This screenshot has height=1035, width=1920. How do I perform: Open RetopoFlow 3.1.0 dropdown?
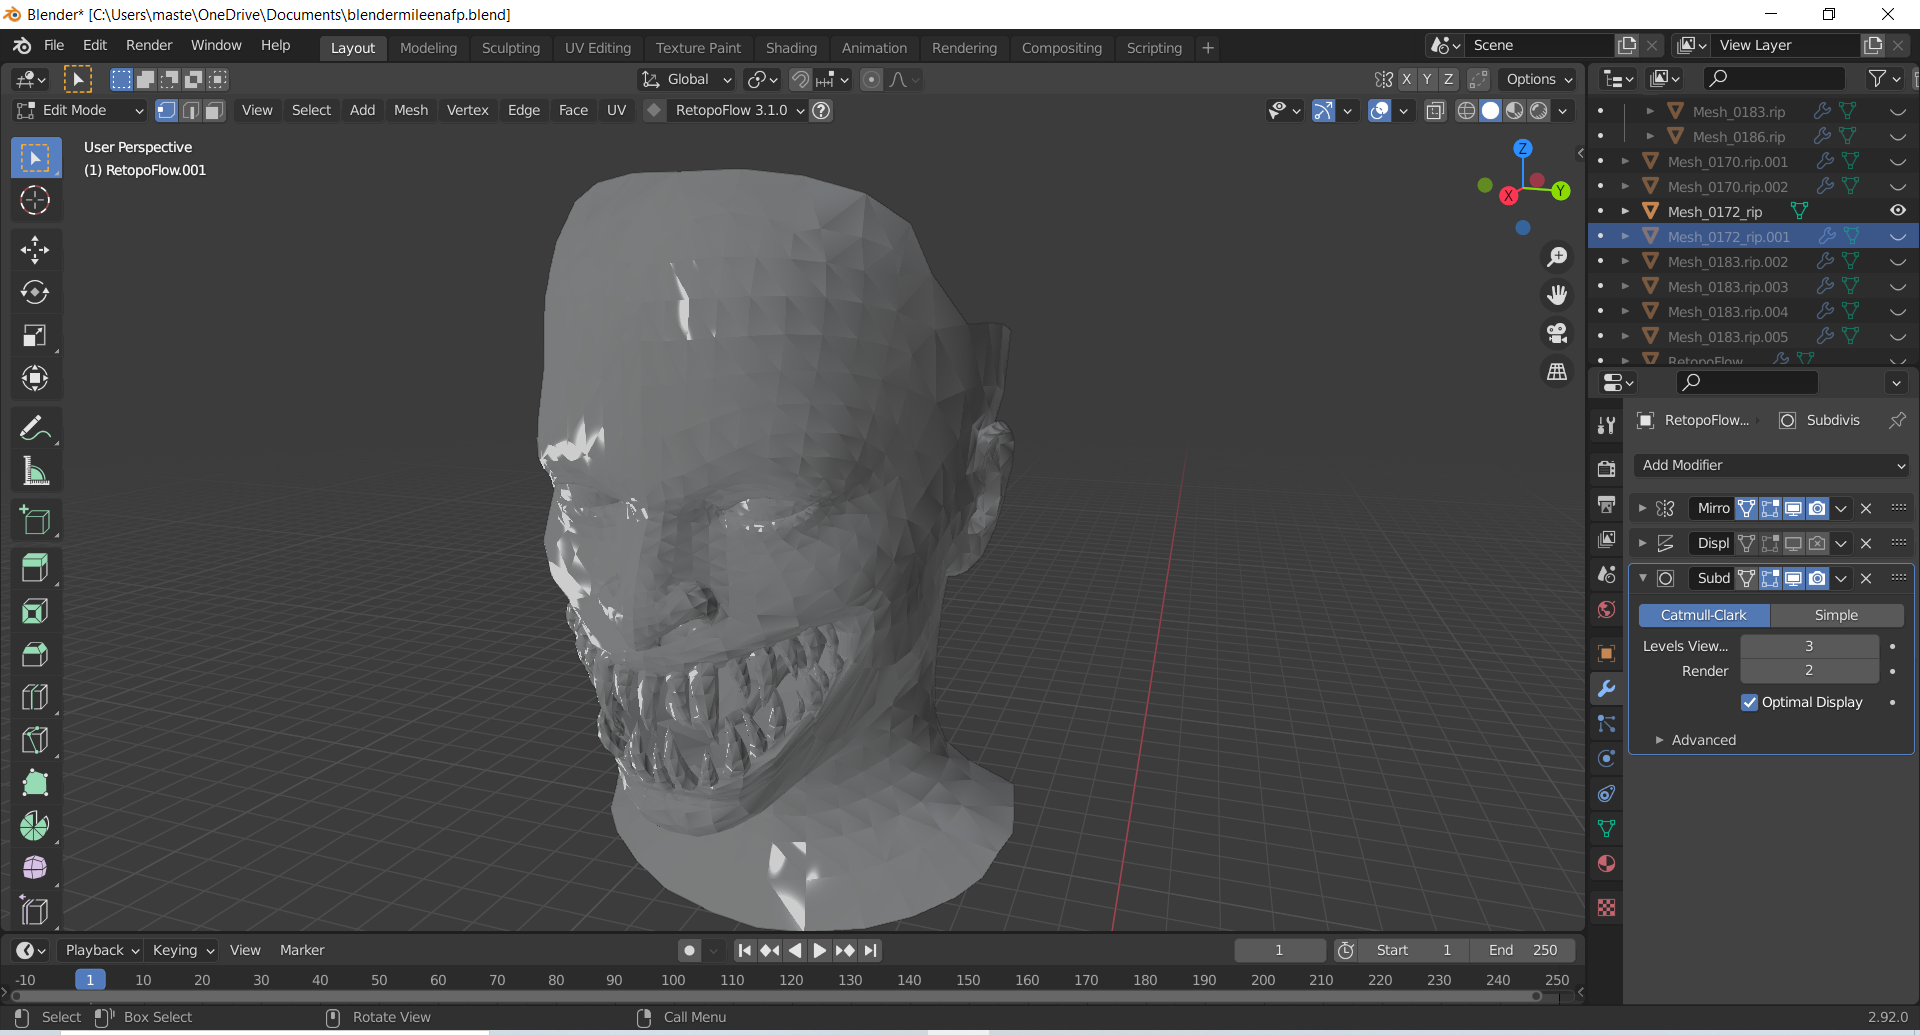(740, 110)
